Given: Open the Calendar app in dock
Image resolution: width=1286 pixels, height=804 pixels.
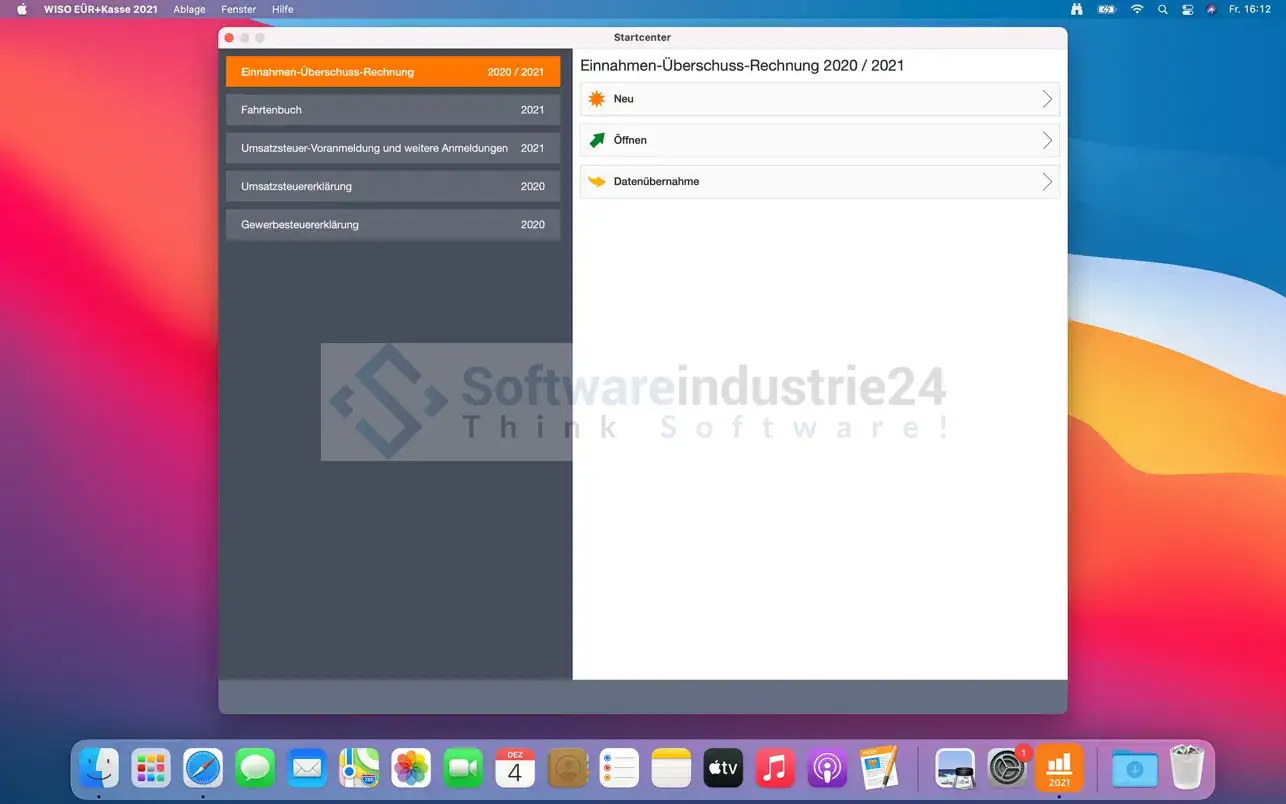Looking at the screenshot, I should tap(515, 768).
